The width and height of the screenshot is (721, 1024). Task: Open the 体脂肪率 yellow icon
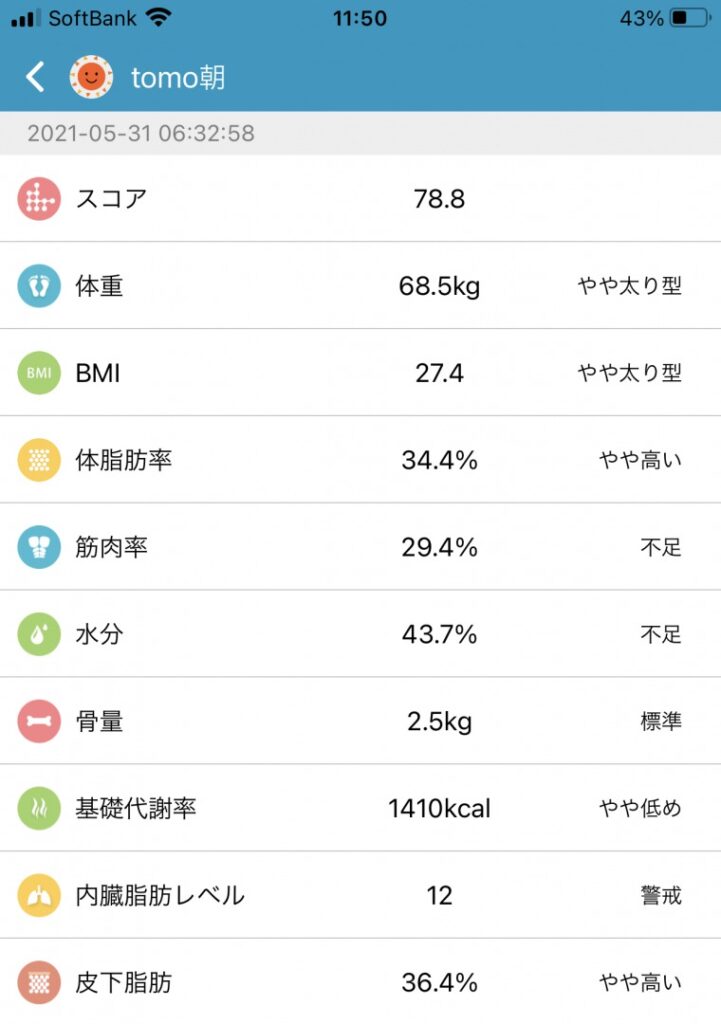click(x=39, y=460)
